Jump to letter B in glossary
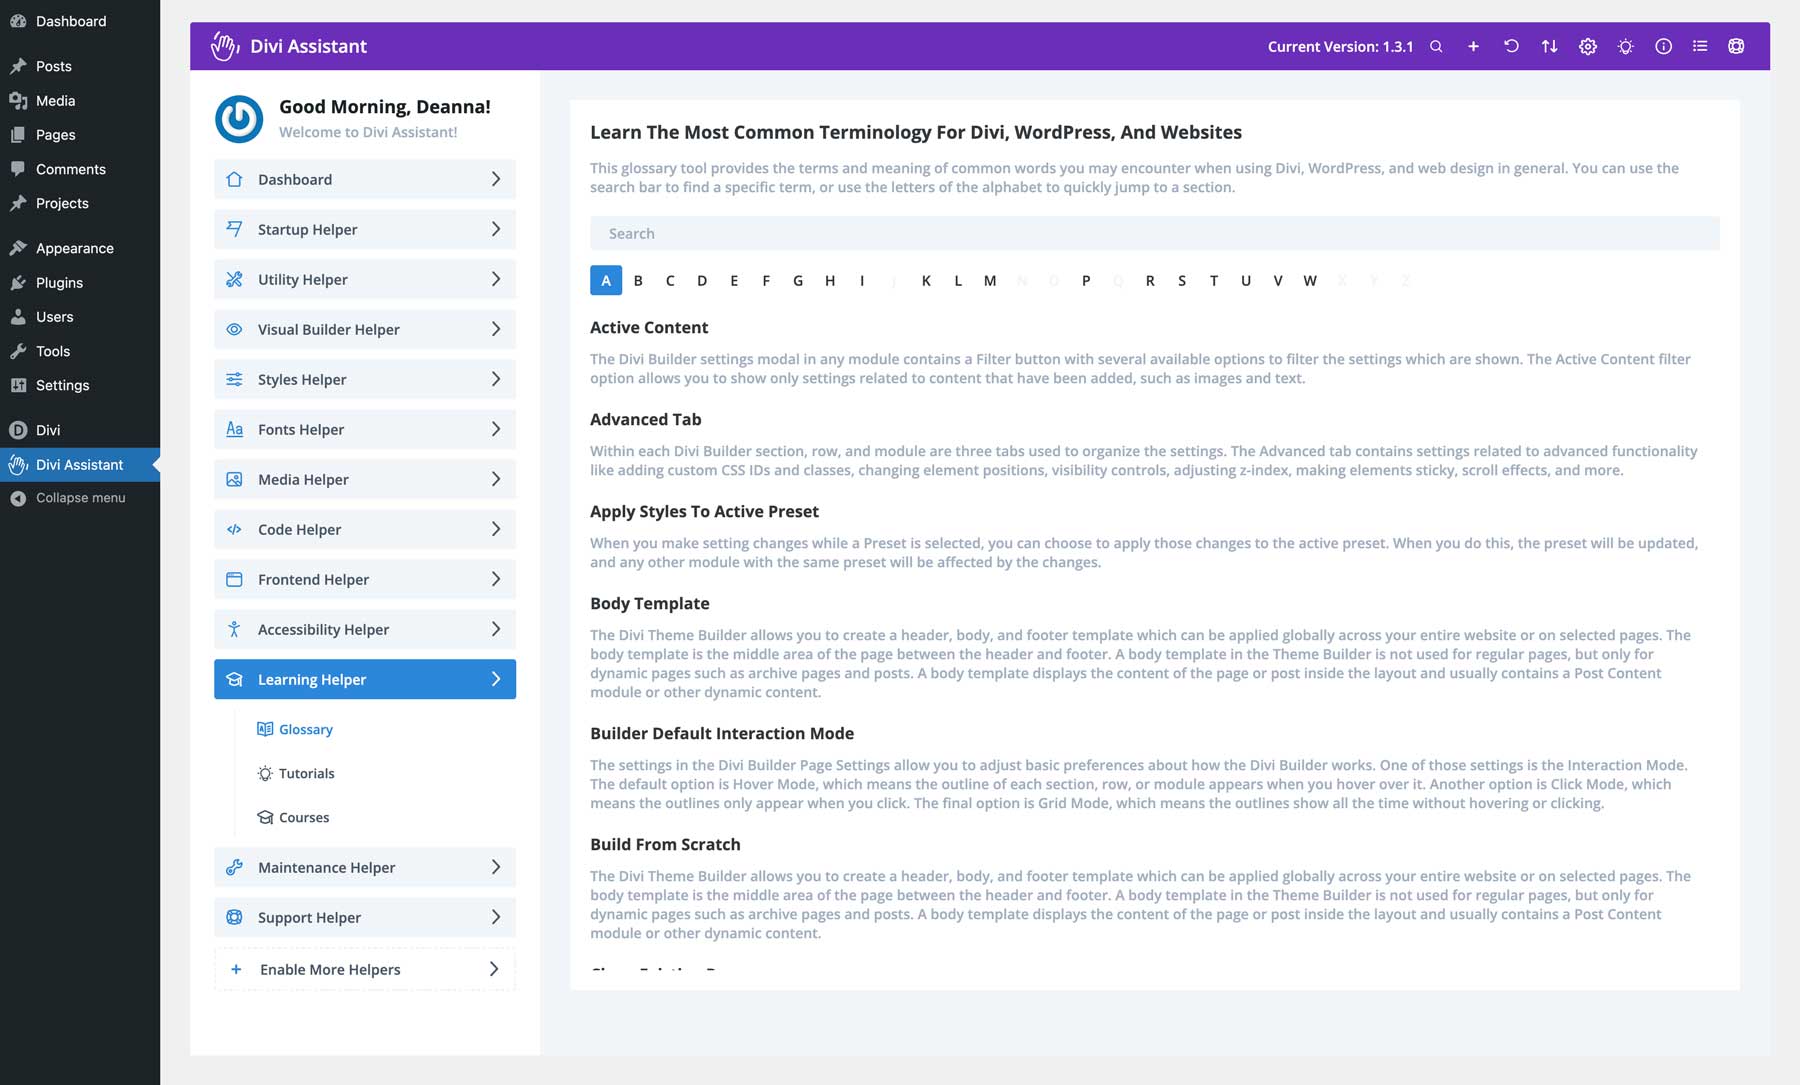This screenshot has width=1800, height=1085. tap(638, 280)
